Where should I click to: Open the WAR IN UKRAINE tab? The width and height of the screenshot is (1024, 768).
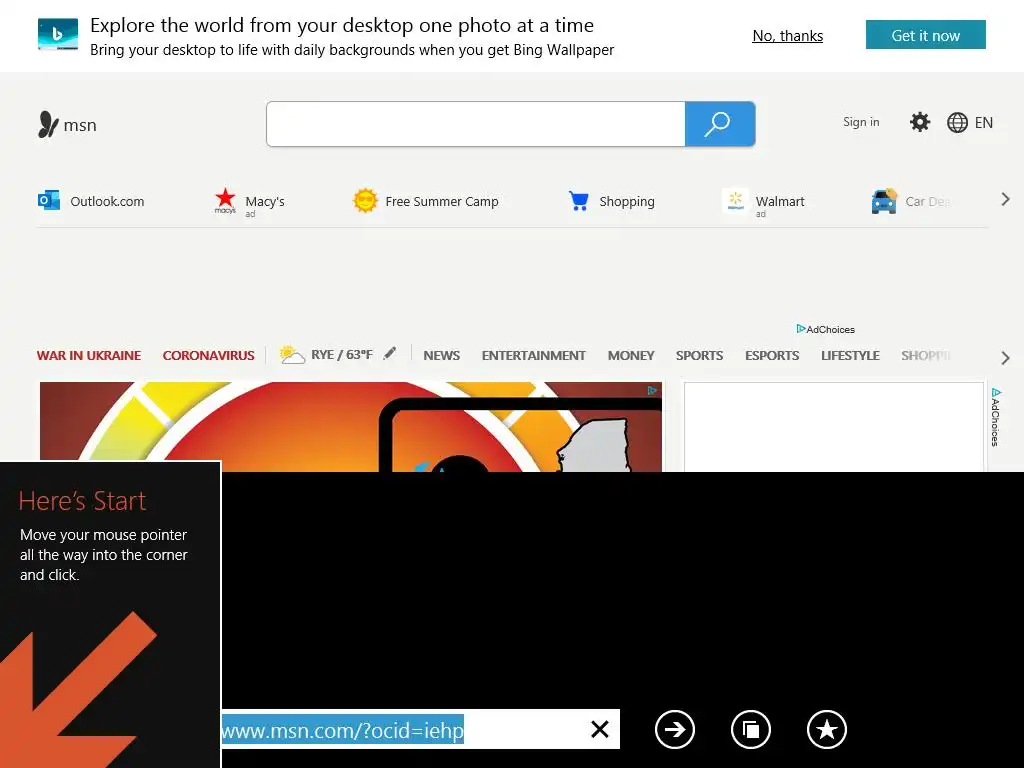[89, 355]
